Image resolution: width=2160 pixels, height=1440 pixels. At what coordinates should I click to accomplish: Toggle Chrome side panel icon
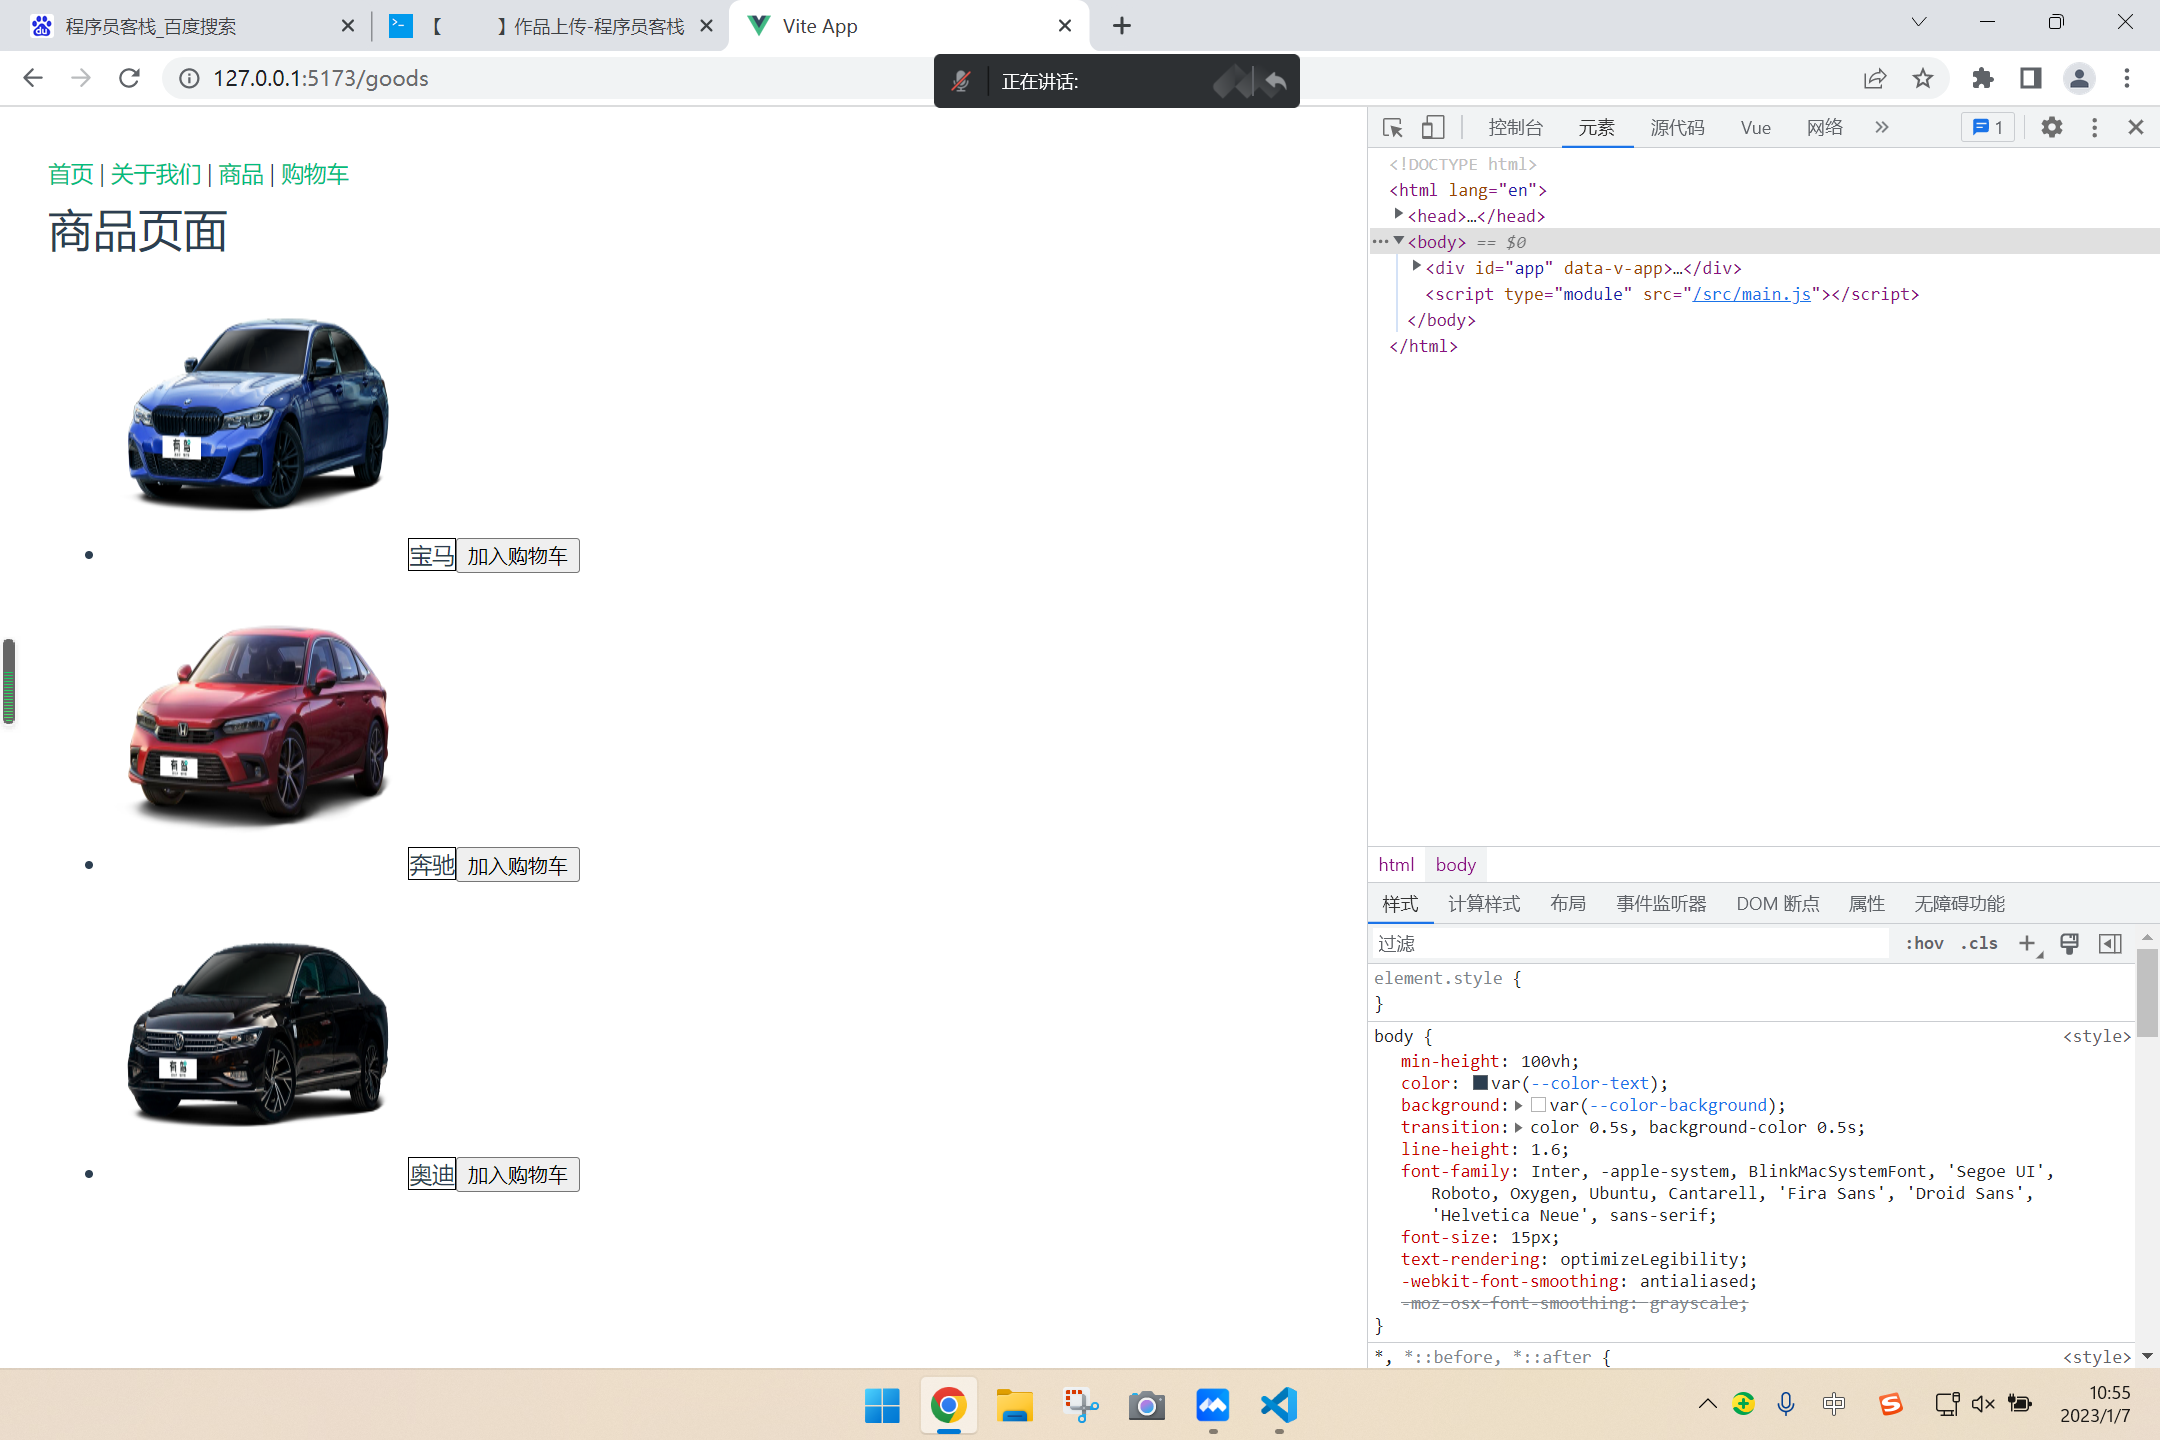tap(2030, 78)
